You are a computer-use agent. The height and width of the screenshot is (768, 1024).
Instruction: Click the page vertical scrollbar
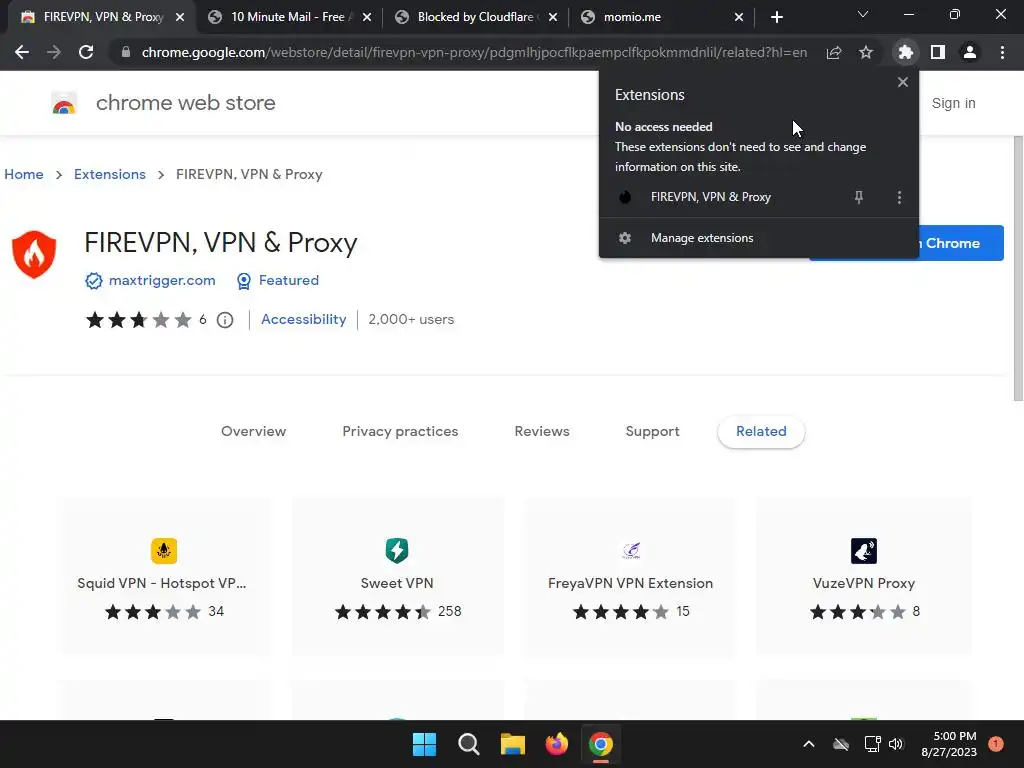(x=1017, y=268)
